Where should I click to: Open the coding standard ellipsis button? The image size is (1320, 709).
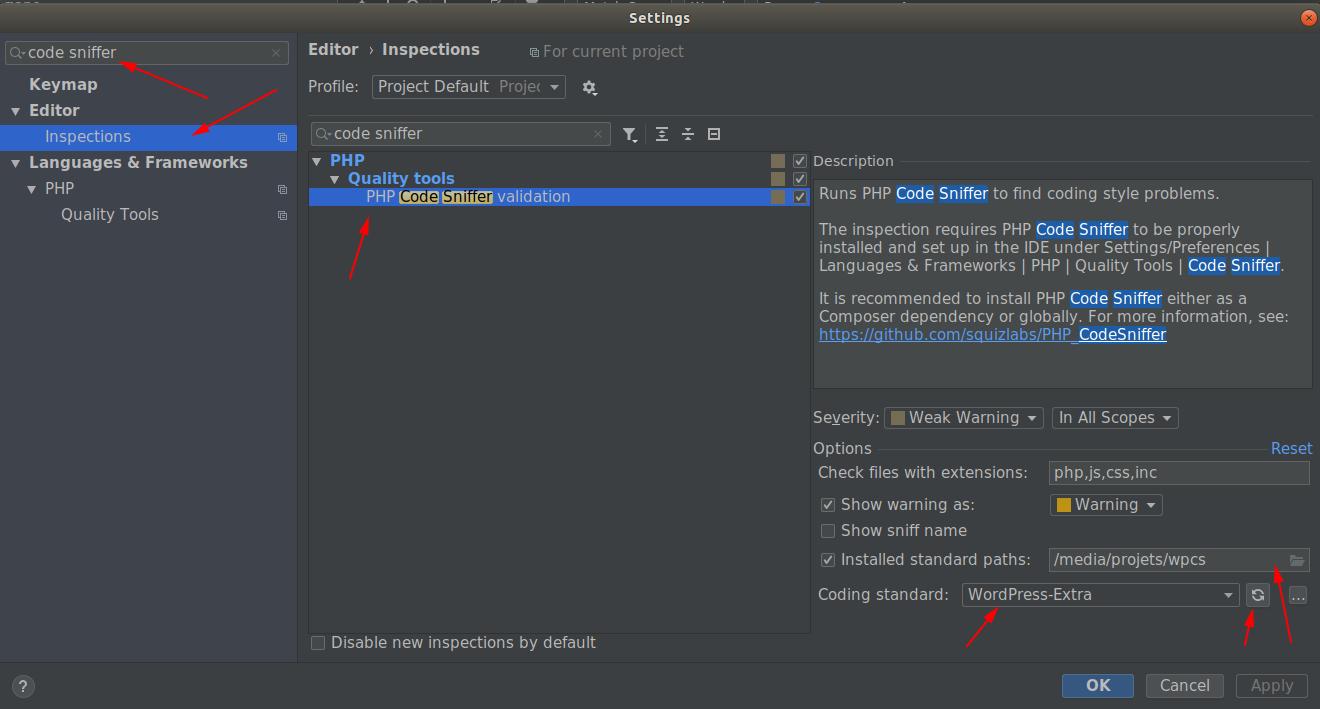point(1298,596)
